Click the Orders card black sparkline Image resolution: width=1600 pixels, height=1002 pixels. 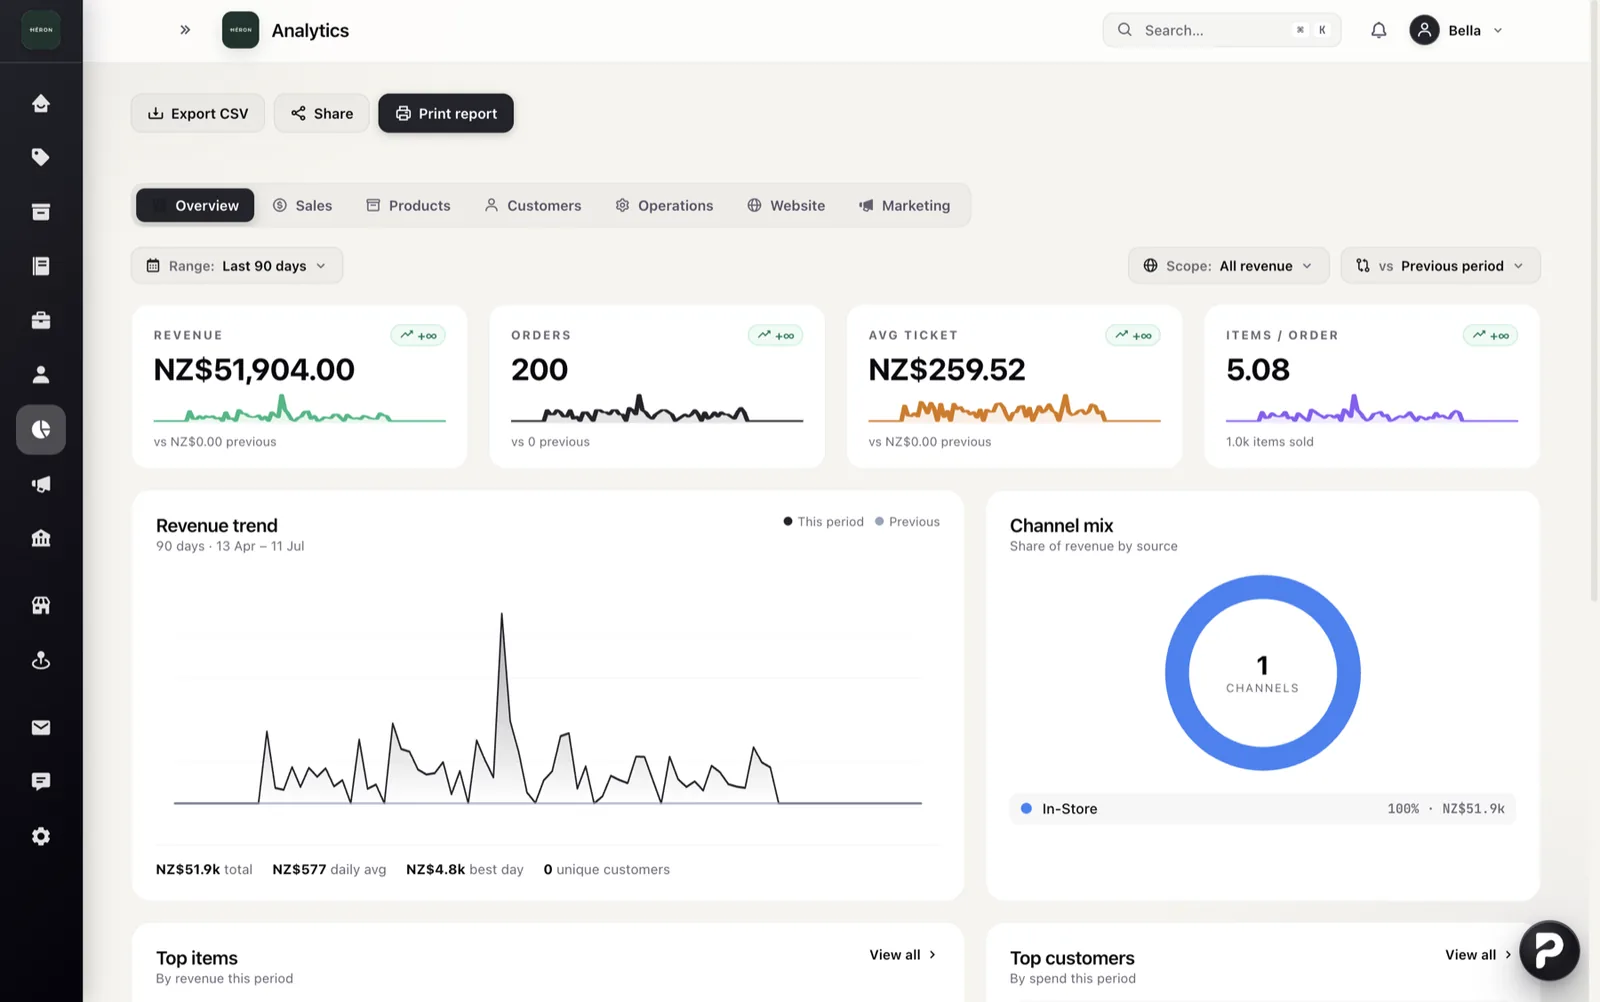click(657, 409)
